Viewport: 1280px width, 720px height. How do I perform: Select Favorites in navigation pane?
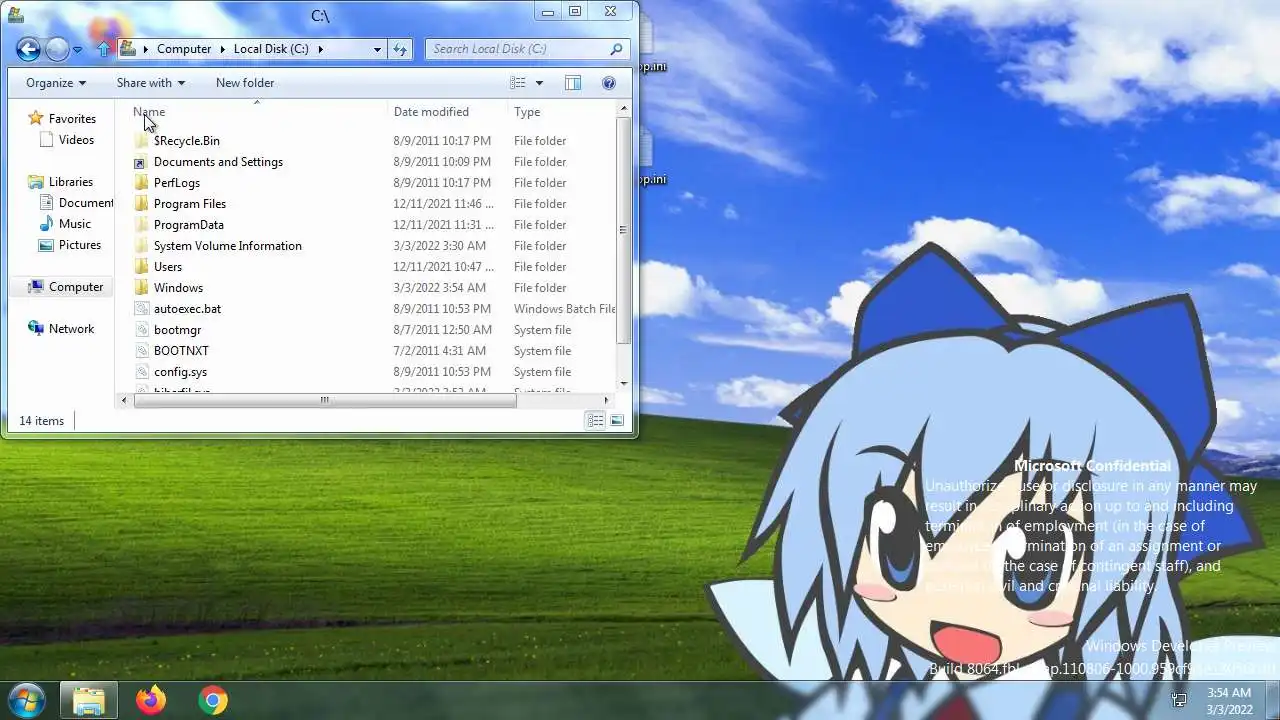point(72,119)
